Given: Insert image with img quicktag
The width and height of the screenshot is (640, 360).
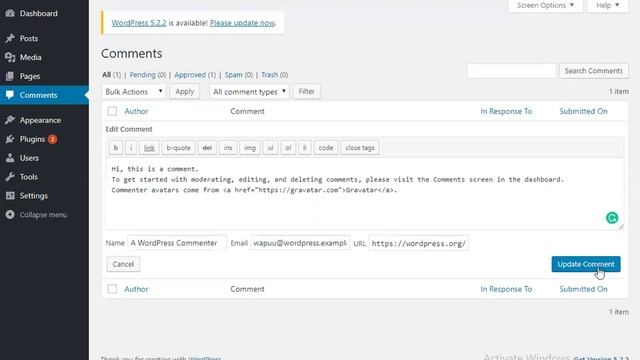Looking at the screenshot, I should click(250, 148).
